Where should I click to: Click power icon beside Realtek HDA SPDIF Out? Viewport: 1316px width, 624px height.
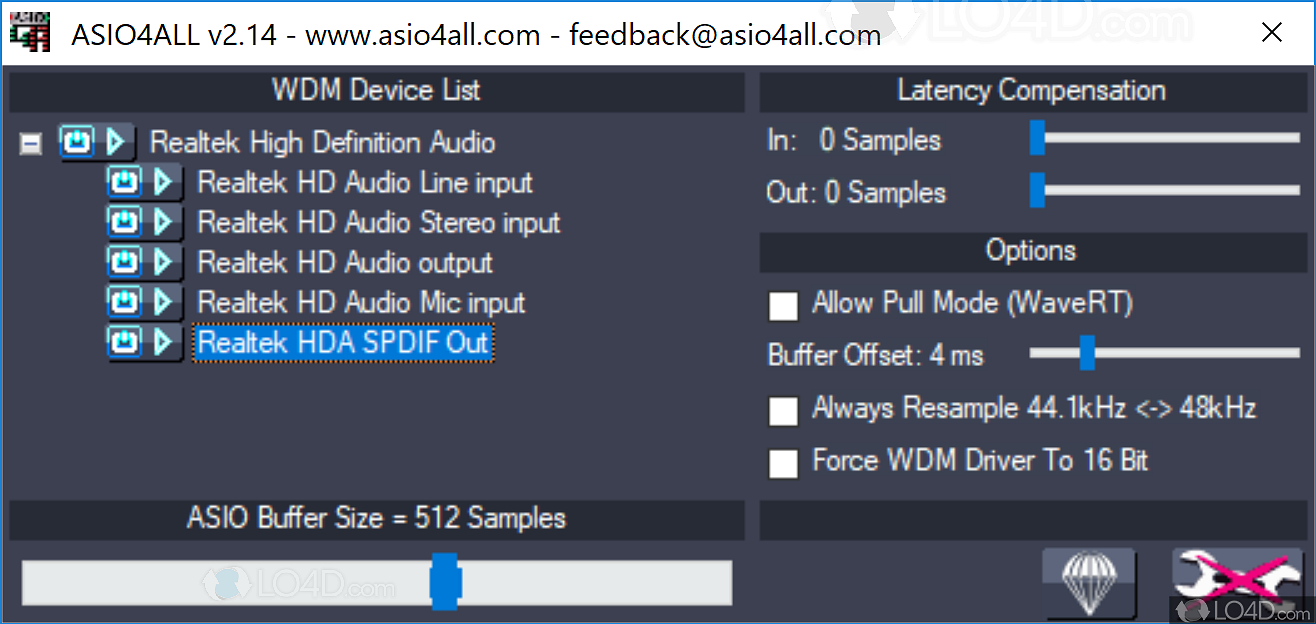[x=124, y=342]
